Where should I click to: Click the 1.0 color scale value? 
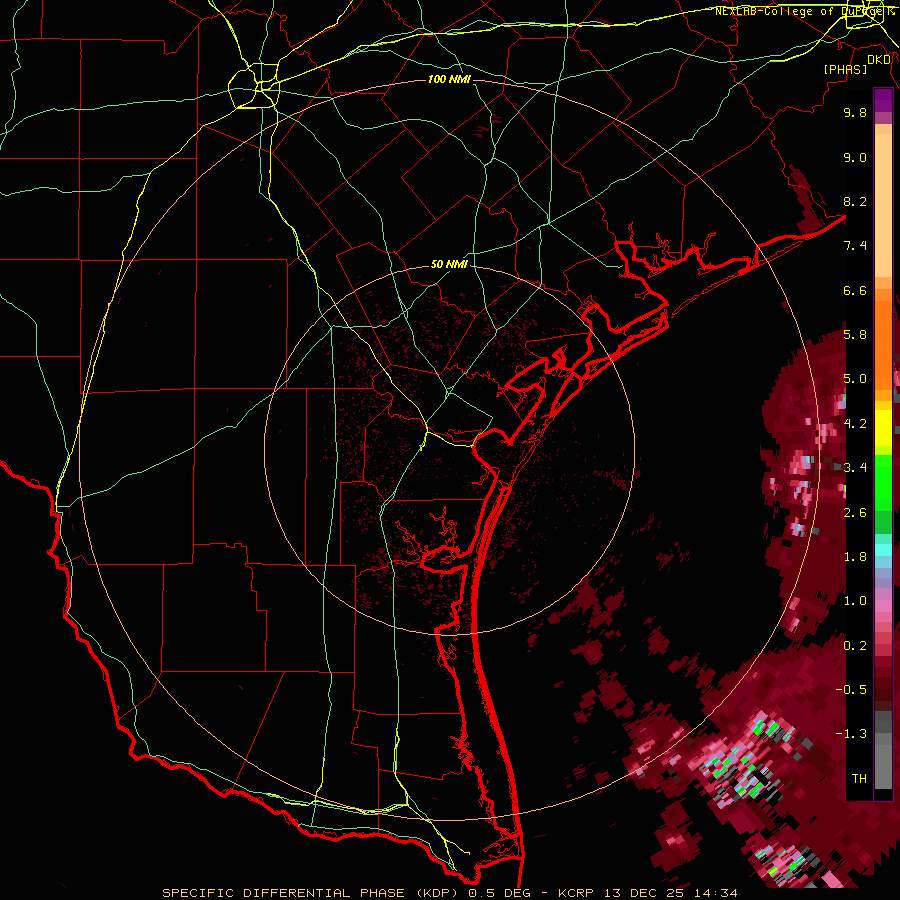855,601
